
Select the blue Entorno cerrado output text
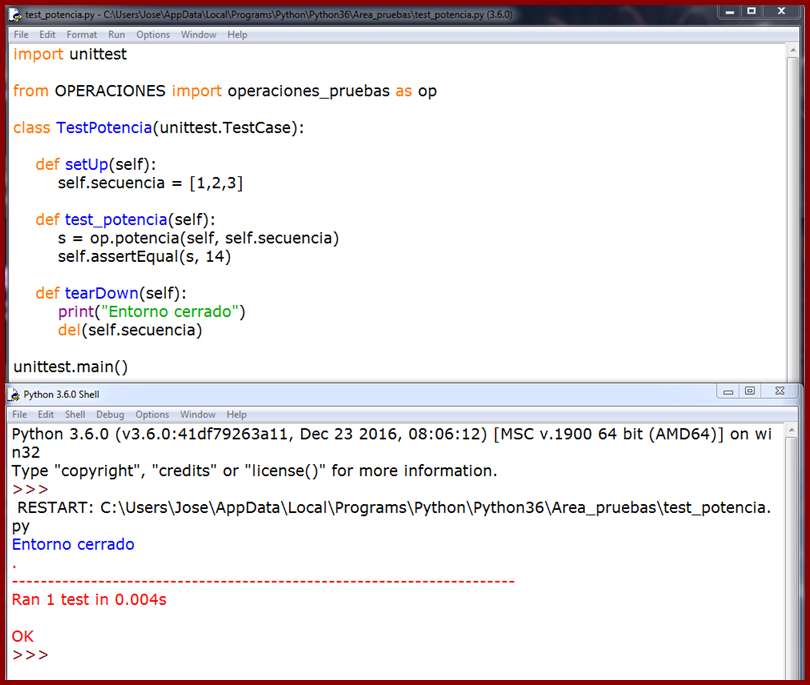pyautogui.click(x=72, y=544)
